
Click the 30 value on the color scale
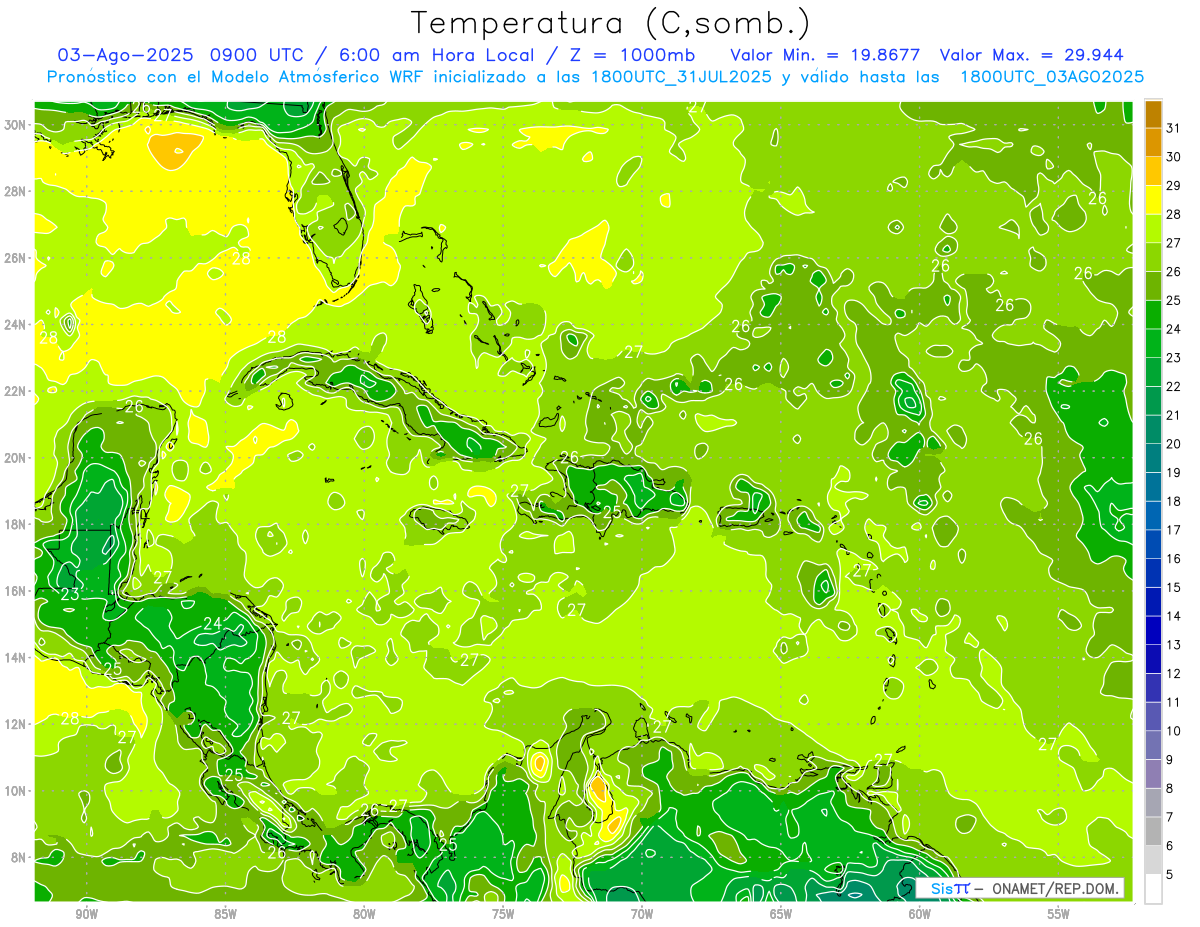1174,157
